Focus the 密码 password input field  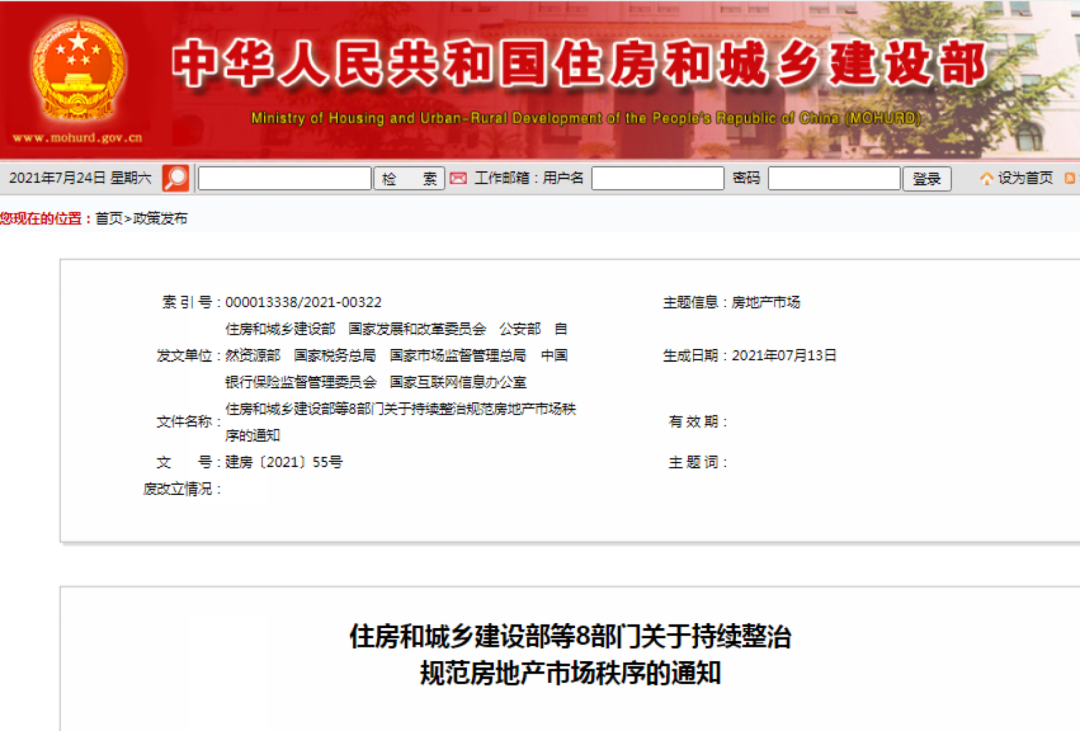tap(834, 179)
